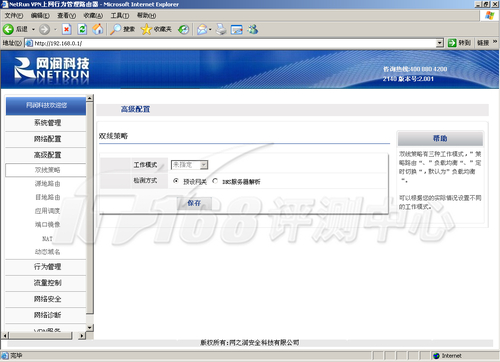Click the 双线策略 section title

coord(113,136)
